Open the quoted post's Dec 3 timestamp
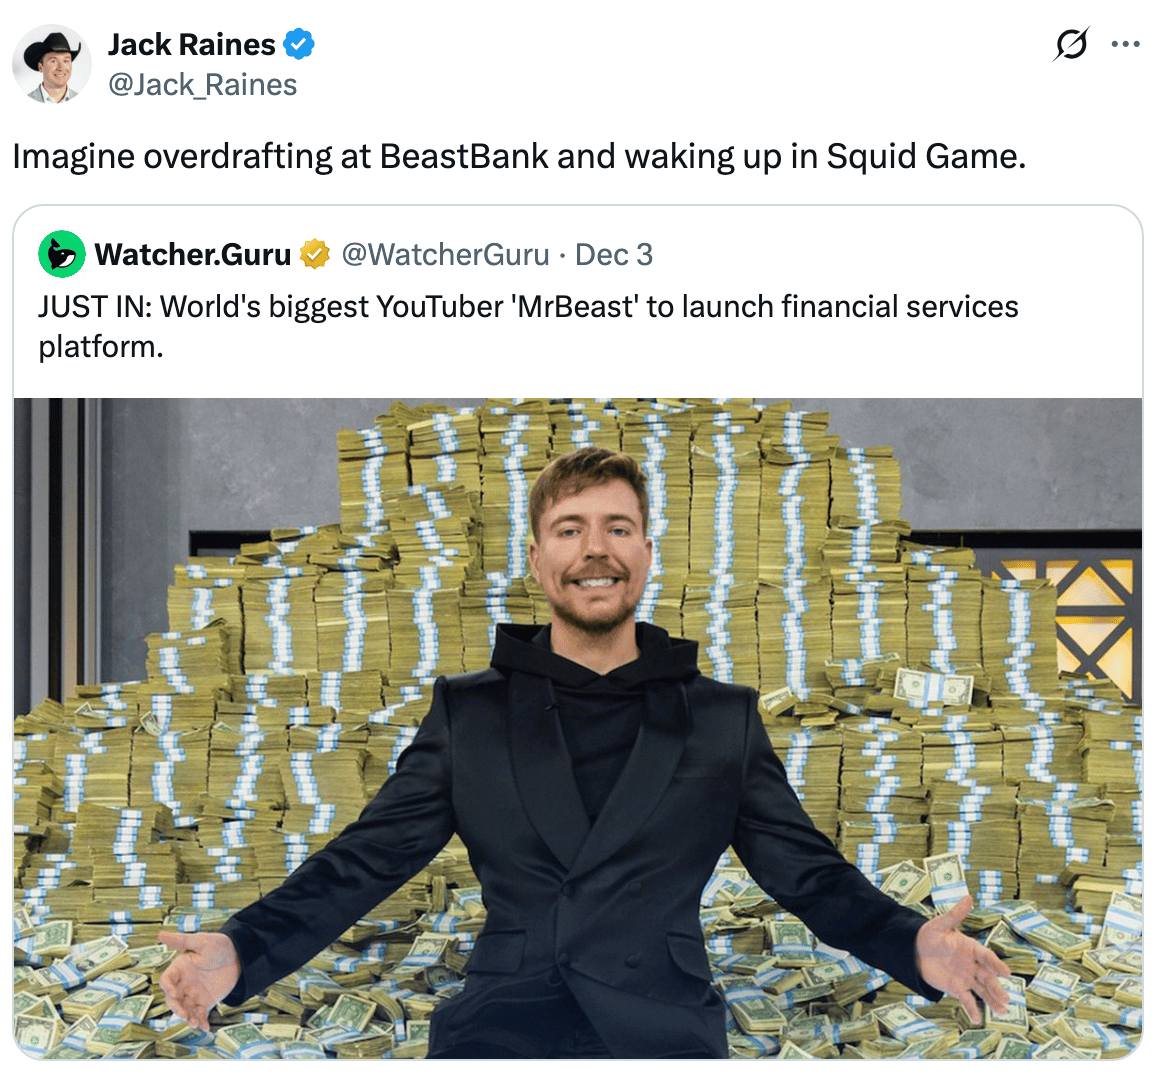Viewport: 1162px width, 1080px height. click(614, 254)
